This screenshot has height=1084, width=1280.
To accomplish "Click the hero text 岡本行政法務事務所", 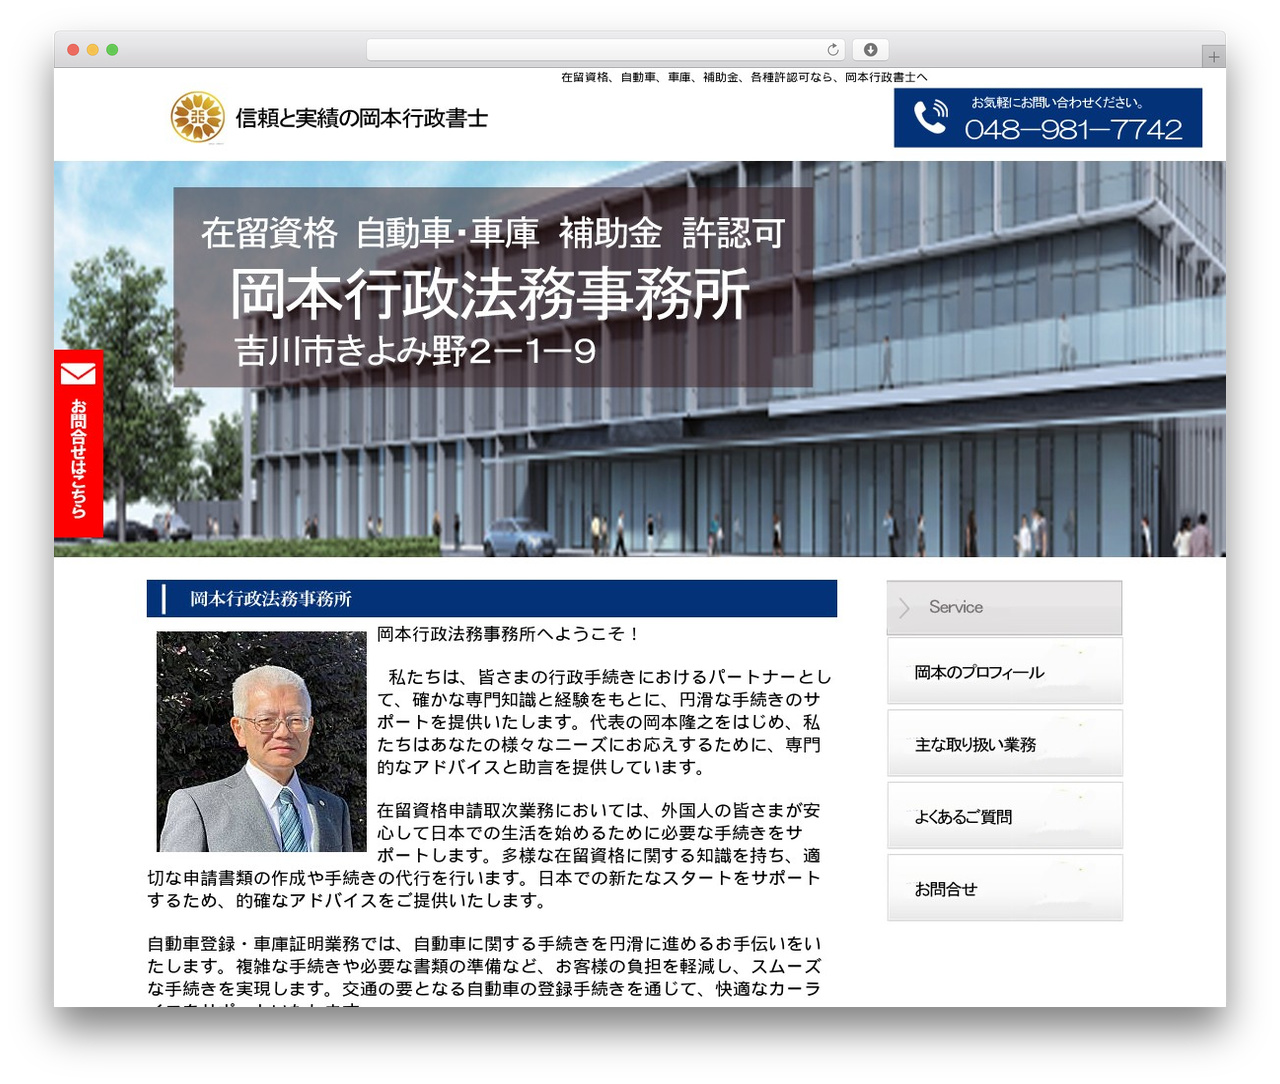I will [490, 295].
